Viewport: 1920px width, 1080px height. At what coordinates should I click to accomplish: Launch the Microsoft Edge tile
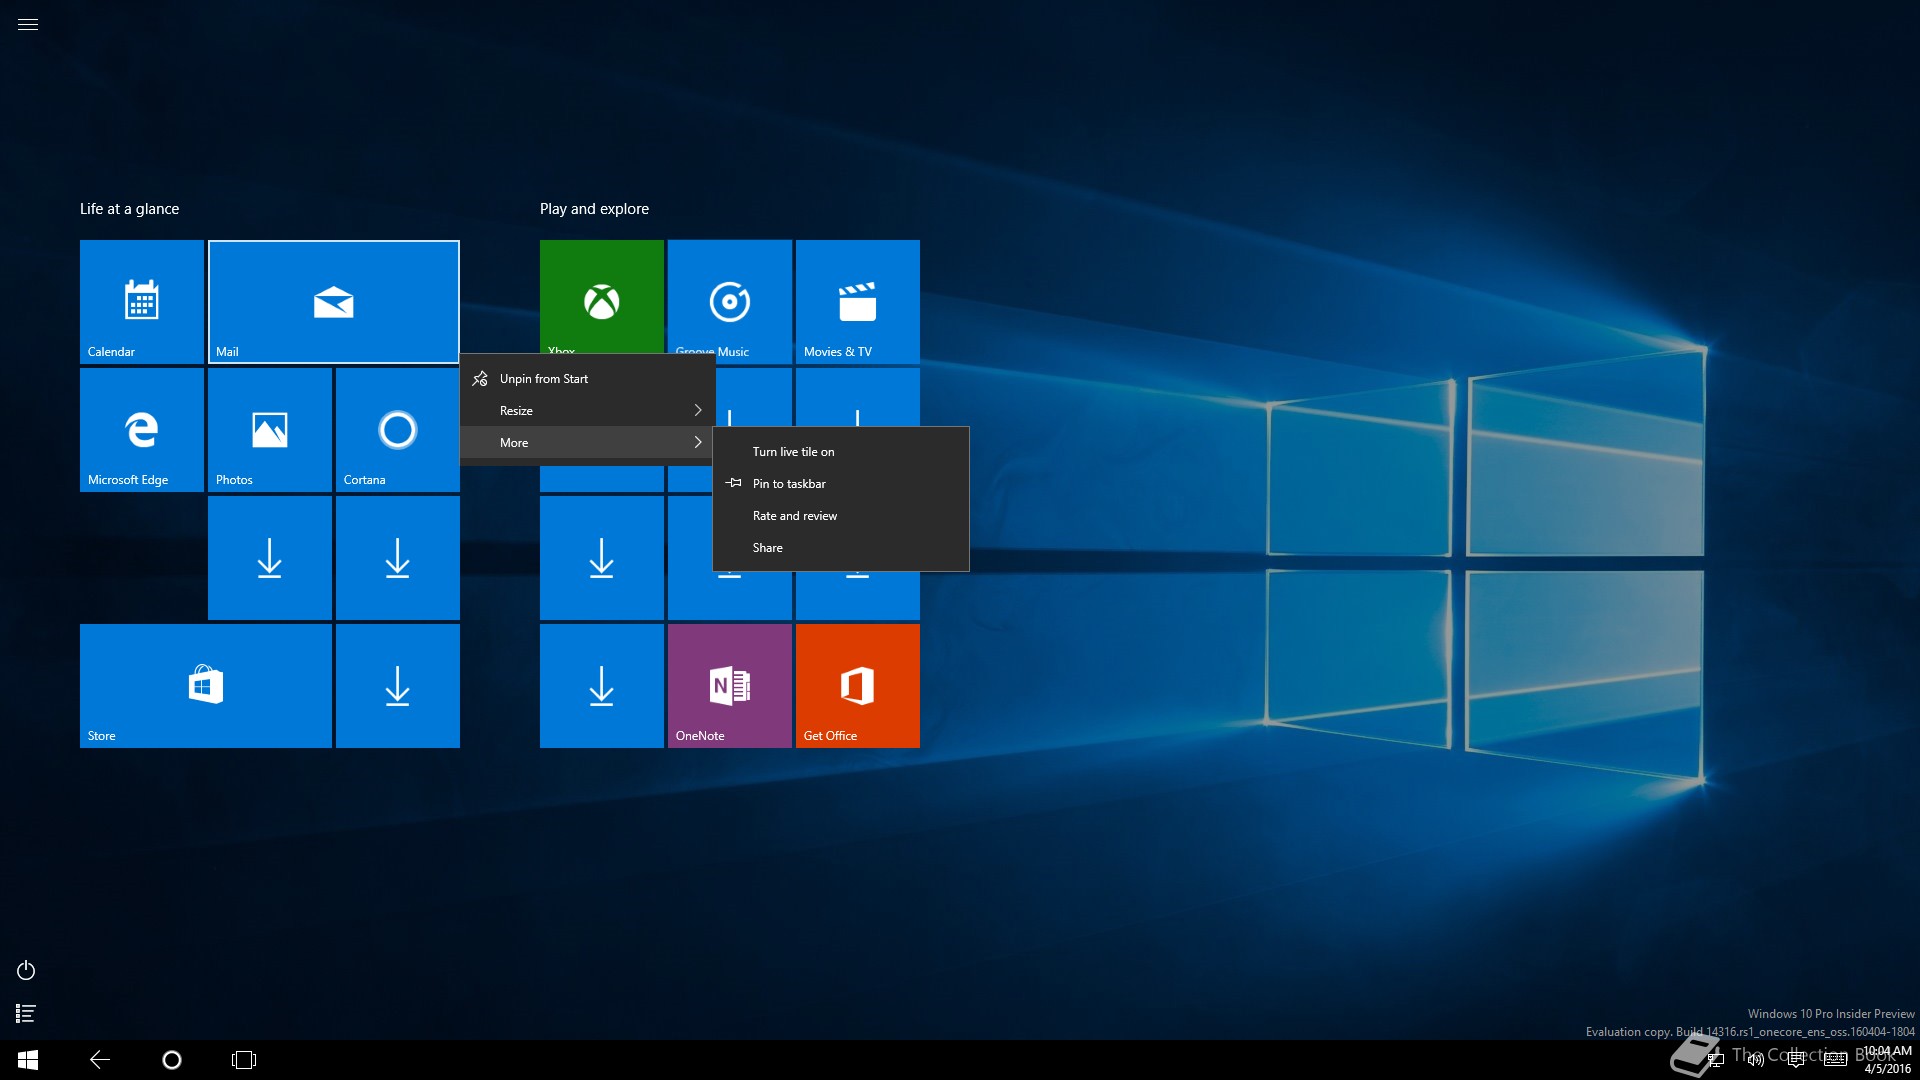pos(142,430)
